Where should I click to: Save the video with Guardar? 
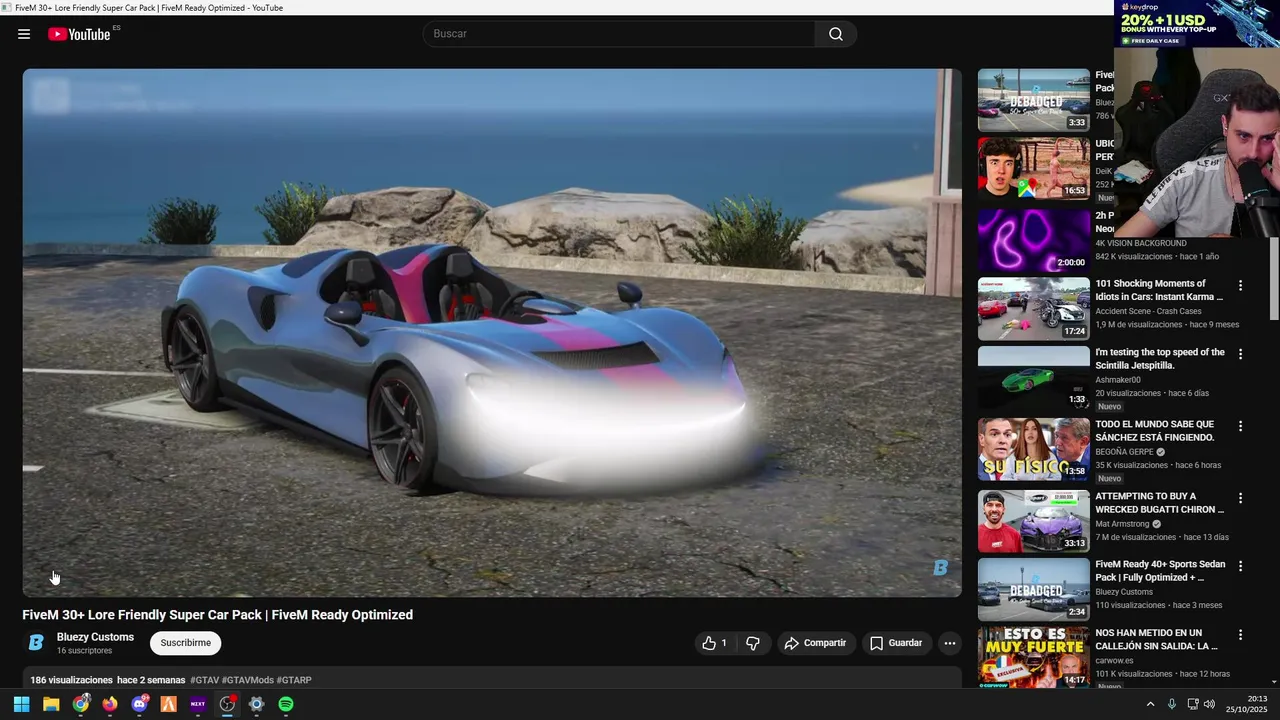point(896,643)
